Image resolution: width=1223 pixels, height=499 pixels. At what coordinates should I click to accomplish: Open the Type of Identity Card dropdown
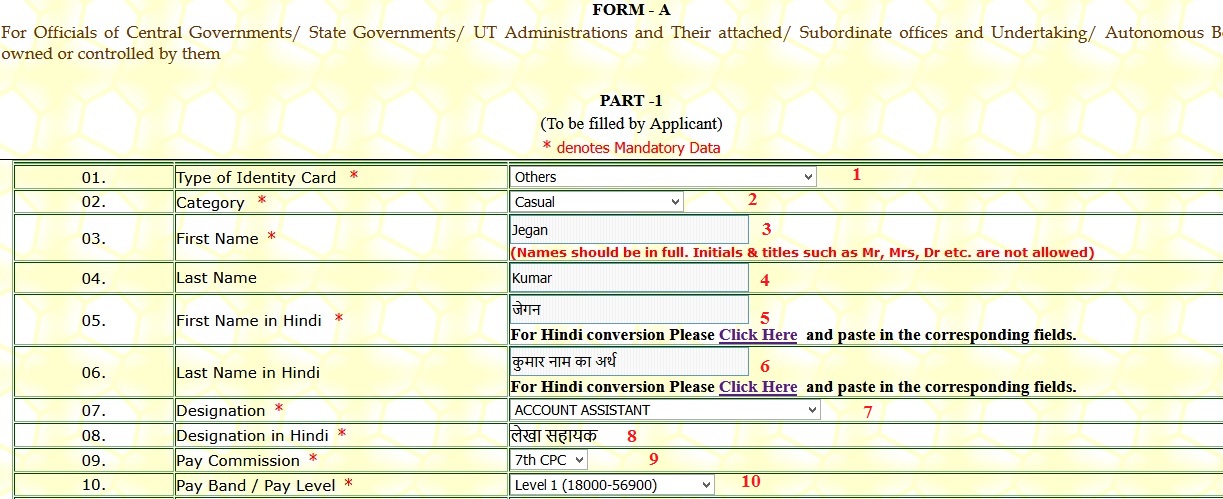[x=663, y=177]
